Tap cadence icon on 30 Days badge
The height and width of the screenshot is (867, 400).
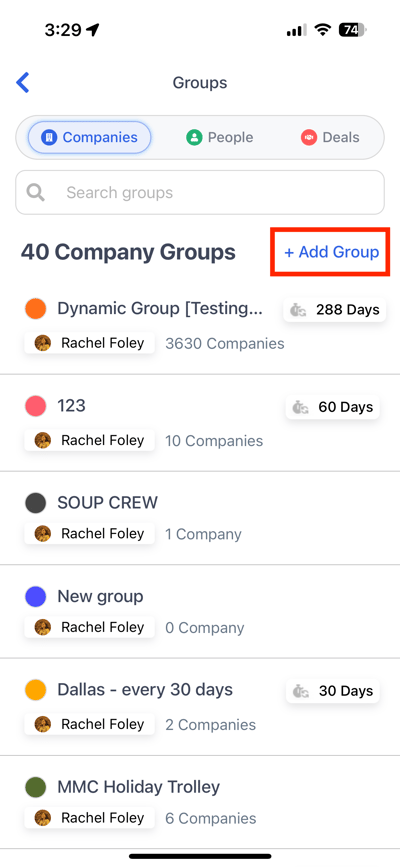301,691
